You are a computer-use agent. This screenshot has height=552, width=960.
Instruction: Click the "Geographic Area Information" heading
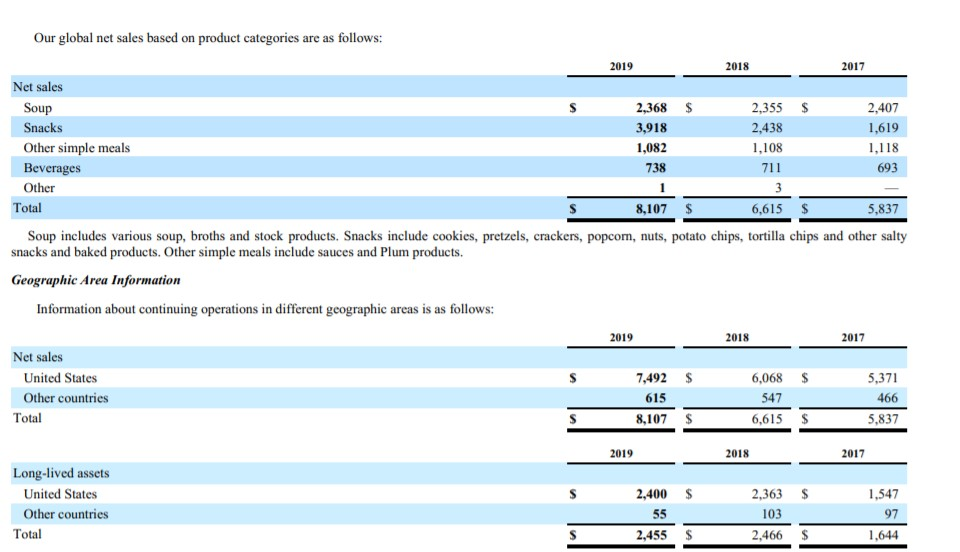pos(96,280)
